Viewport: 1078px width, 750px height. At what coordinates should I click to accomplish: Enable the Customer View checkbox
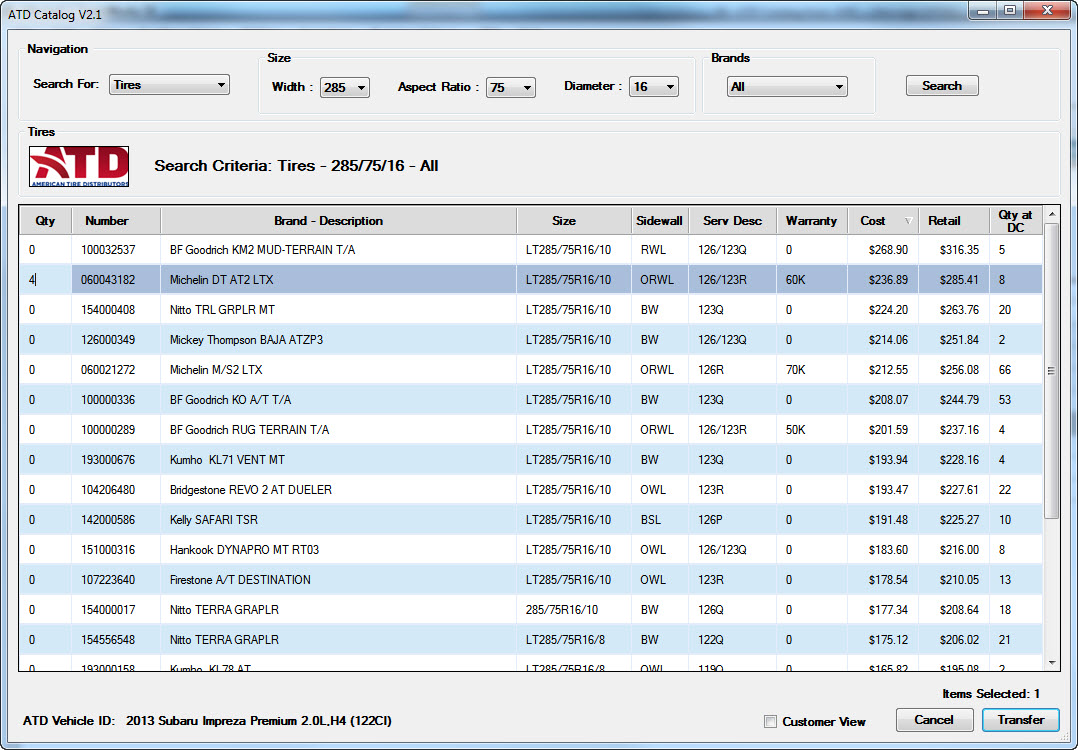tap(771, 721)
